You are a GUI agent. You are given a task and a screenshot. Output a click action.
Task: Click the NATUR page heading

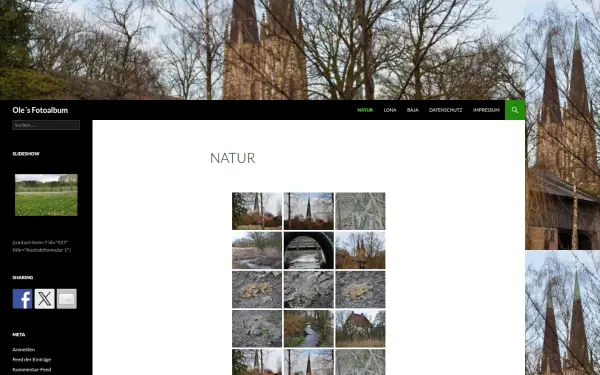(233, 158)
